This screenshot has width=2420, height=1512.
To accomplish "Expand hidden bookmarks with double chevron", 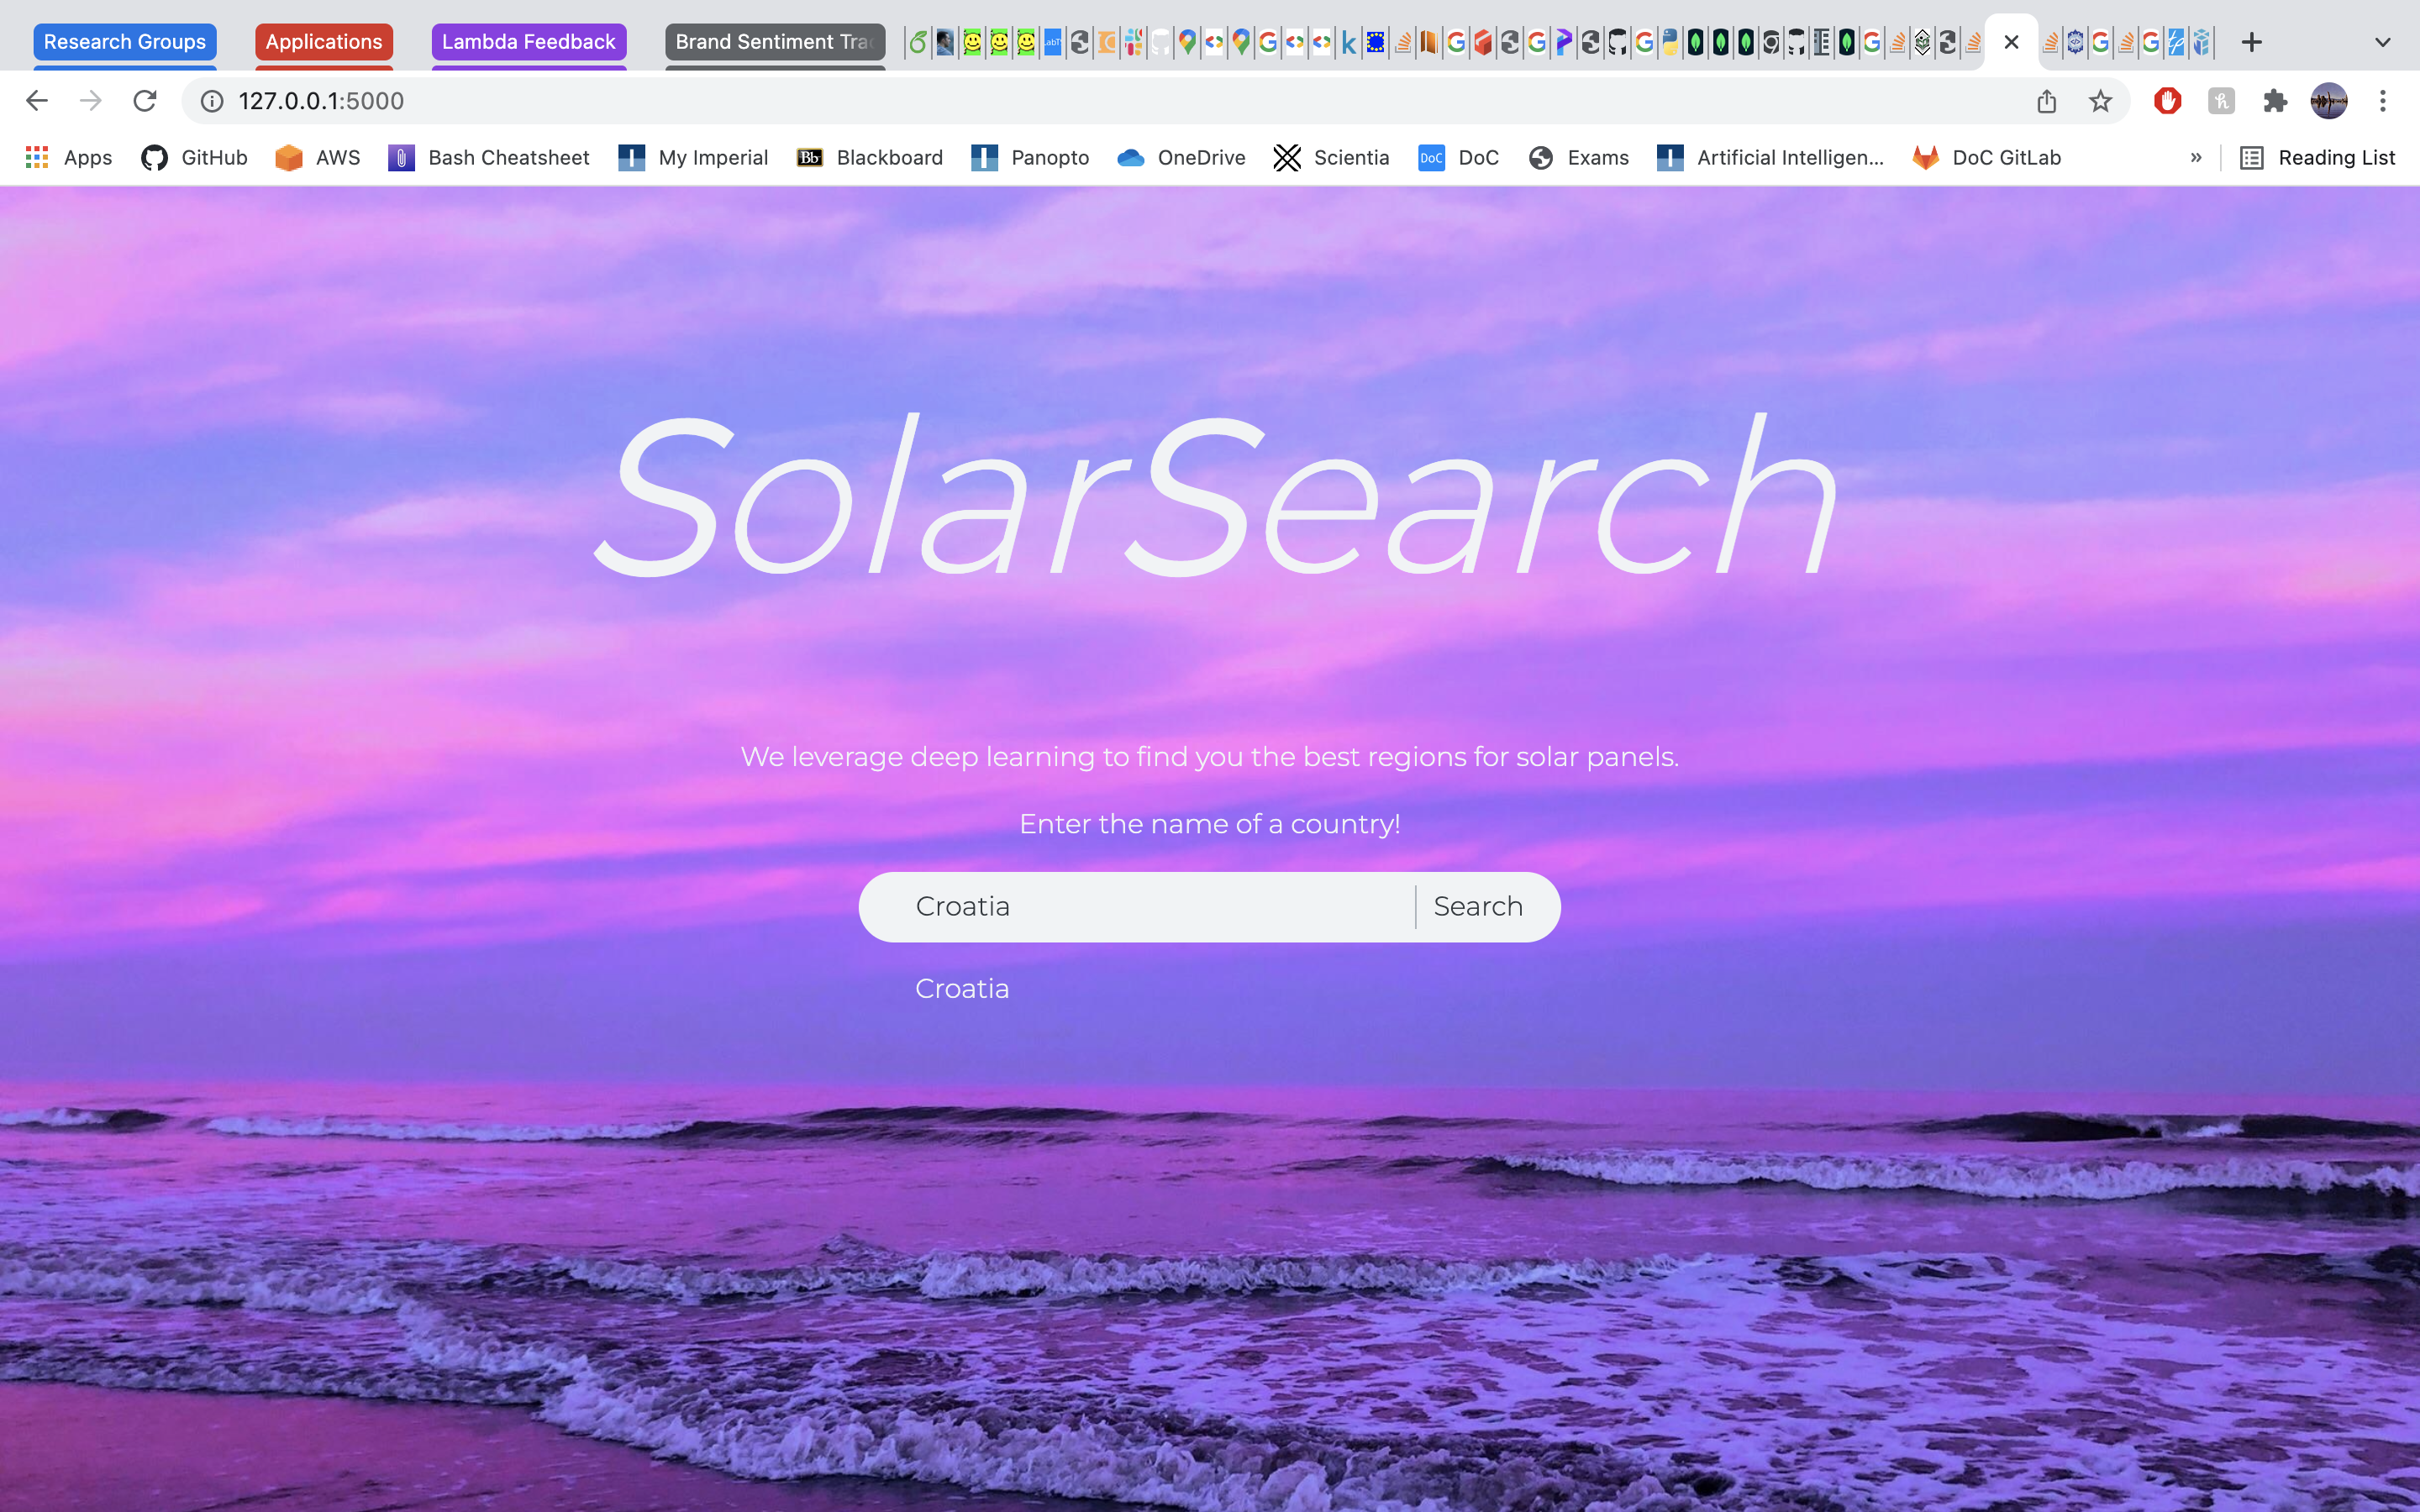I will click(2196, 158).
